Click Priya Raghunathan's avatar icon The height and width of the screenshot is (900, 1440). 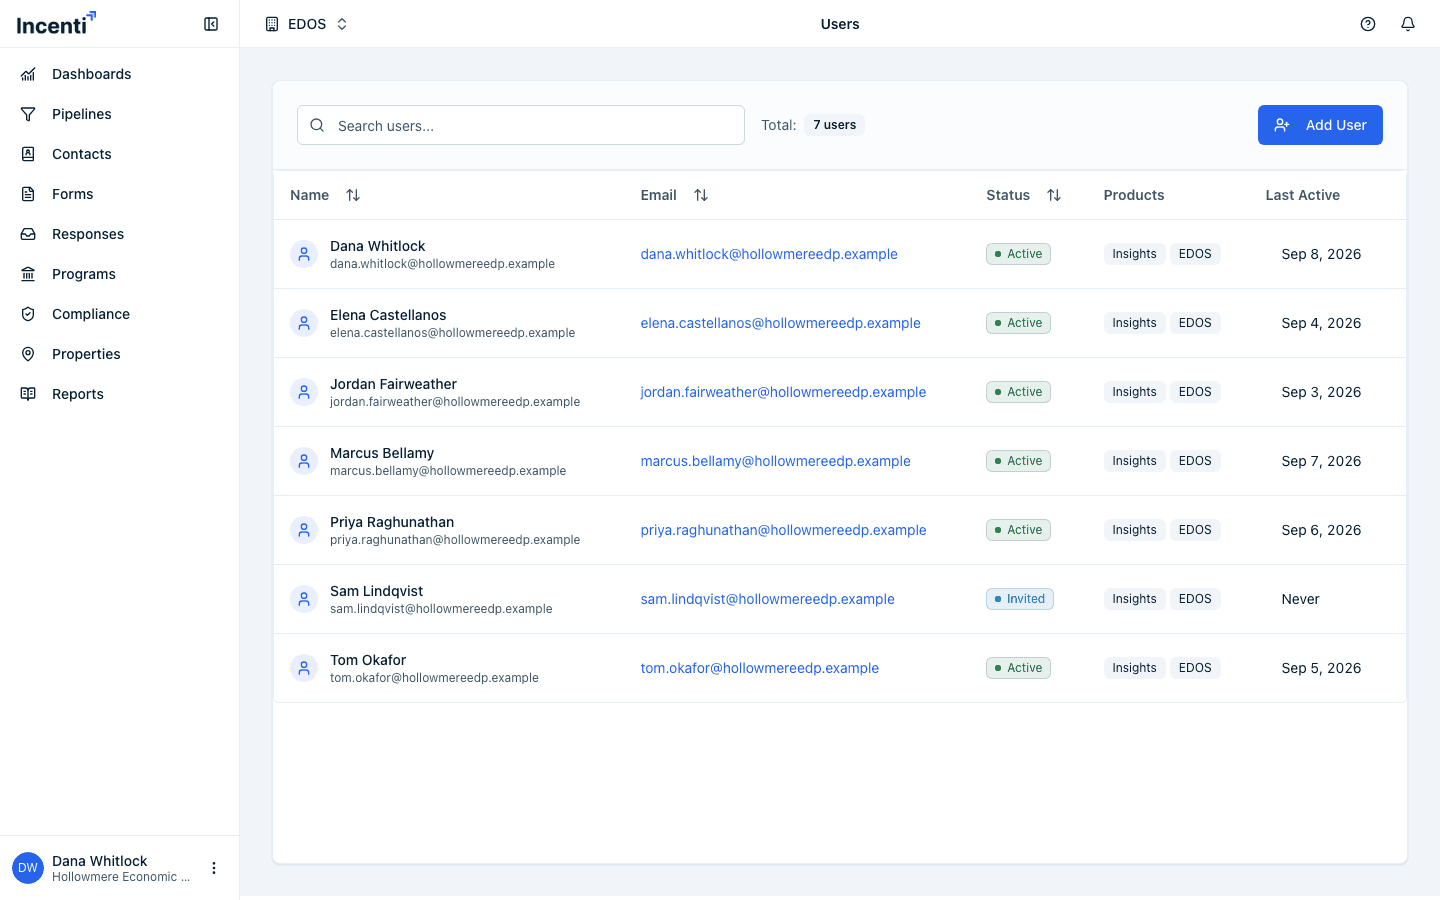point(304,530)
